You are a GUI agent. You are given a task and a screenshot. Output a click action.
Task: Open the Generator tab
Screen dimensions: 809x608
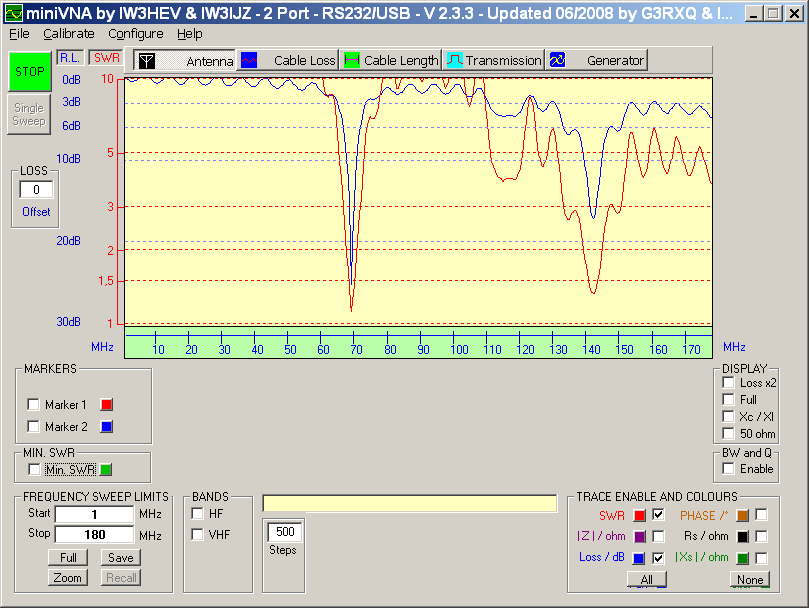(x=596, y=60)
